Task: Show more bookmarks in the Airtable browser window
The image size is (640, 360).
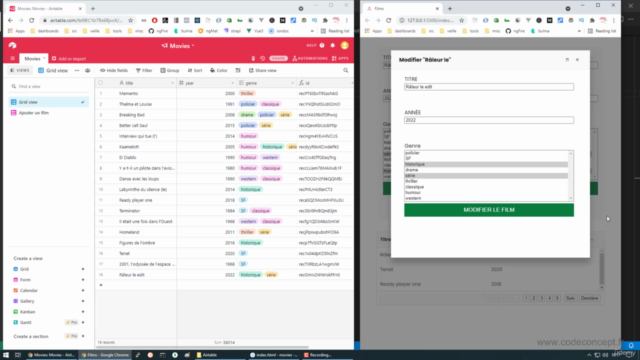Action: 312,31
